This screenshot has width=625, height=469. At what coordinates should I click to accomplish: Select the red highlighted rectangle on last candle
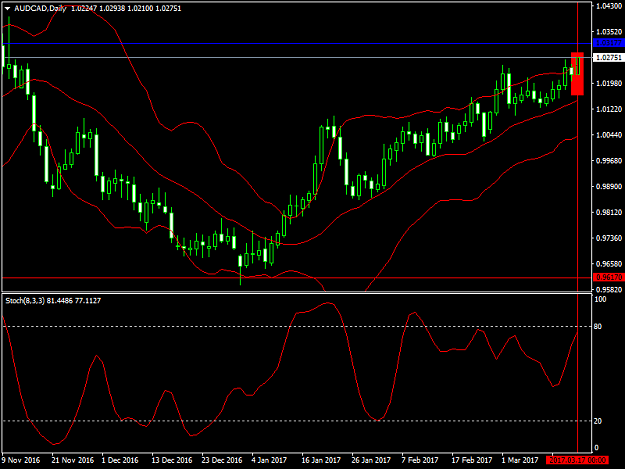[577, 74]
